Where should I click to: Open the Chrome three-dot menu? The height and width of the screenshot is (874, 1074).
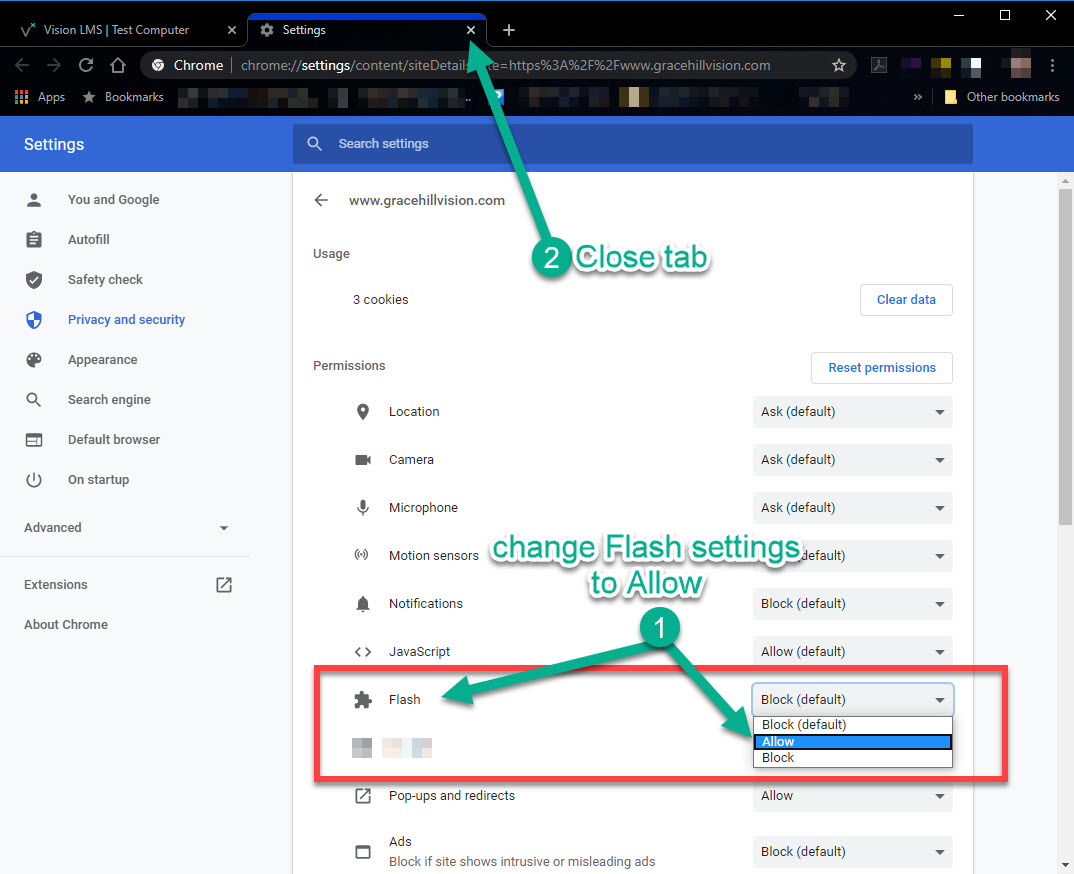(x=1052, y=65)
